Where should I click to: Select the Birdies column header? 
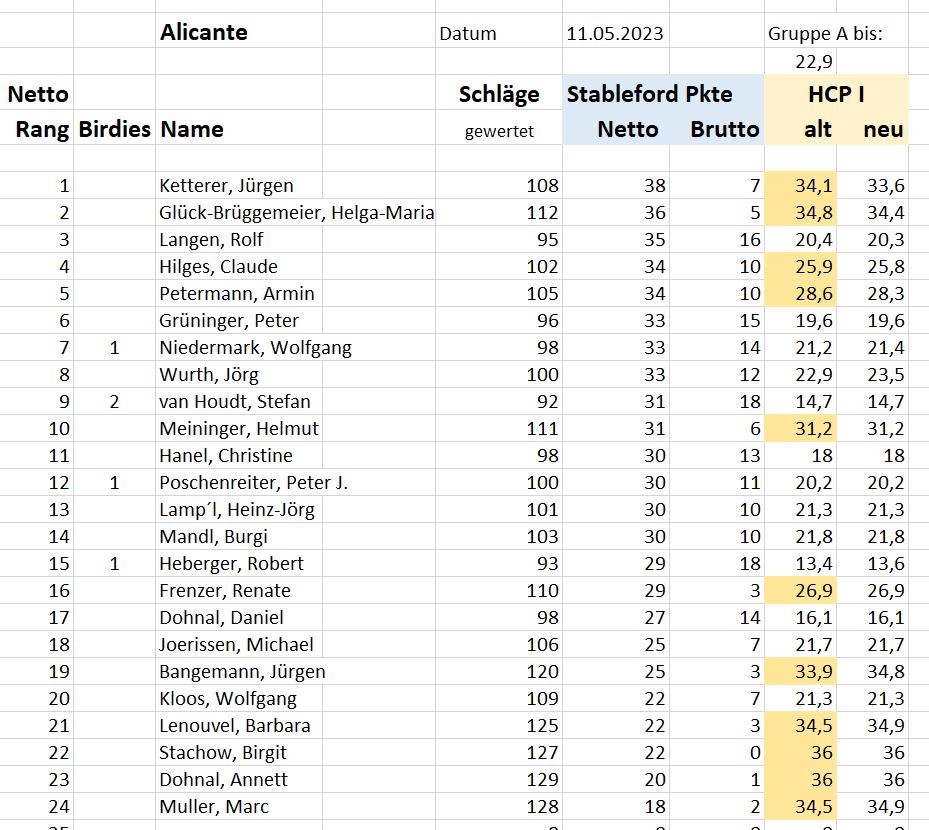tap(114, 127)
